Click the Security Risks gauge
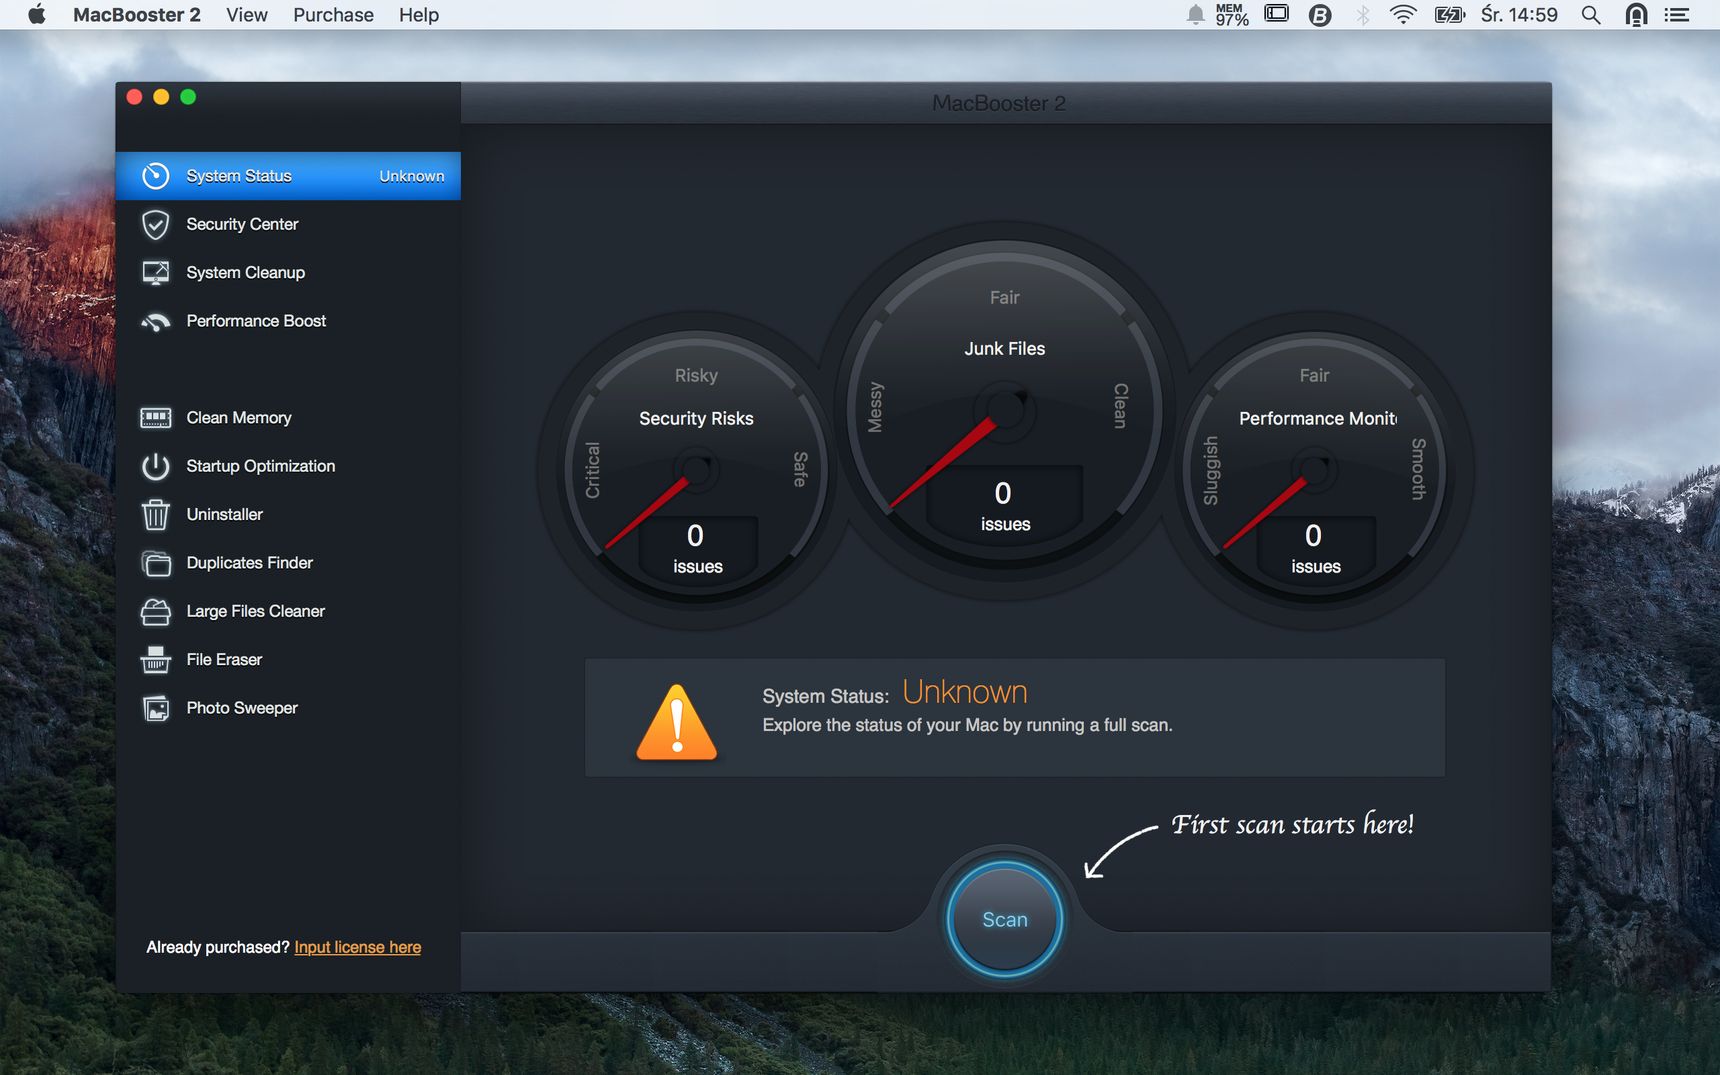1720x1075 pixels. [696, 469]
